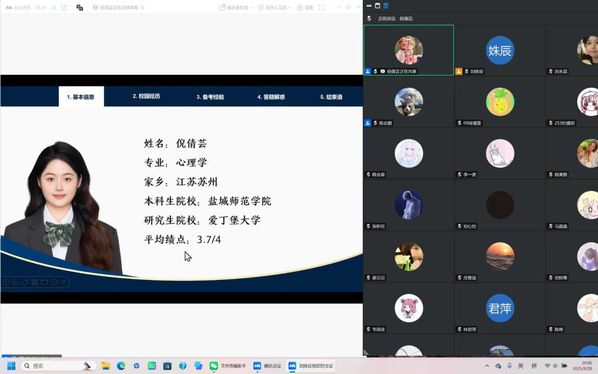Open the WeChat 文件传输助手 taskbar item
Image resolution: width=598 pixels, height=374 pixels.
(228, 366)
